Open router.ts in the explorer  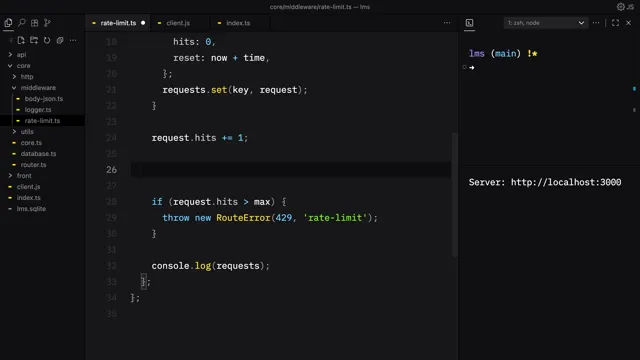click(x=33, y=165)
